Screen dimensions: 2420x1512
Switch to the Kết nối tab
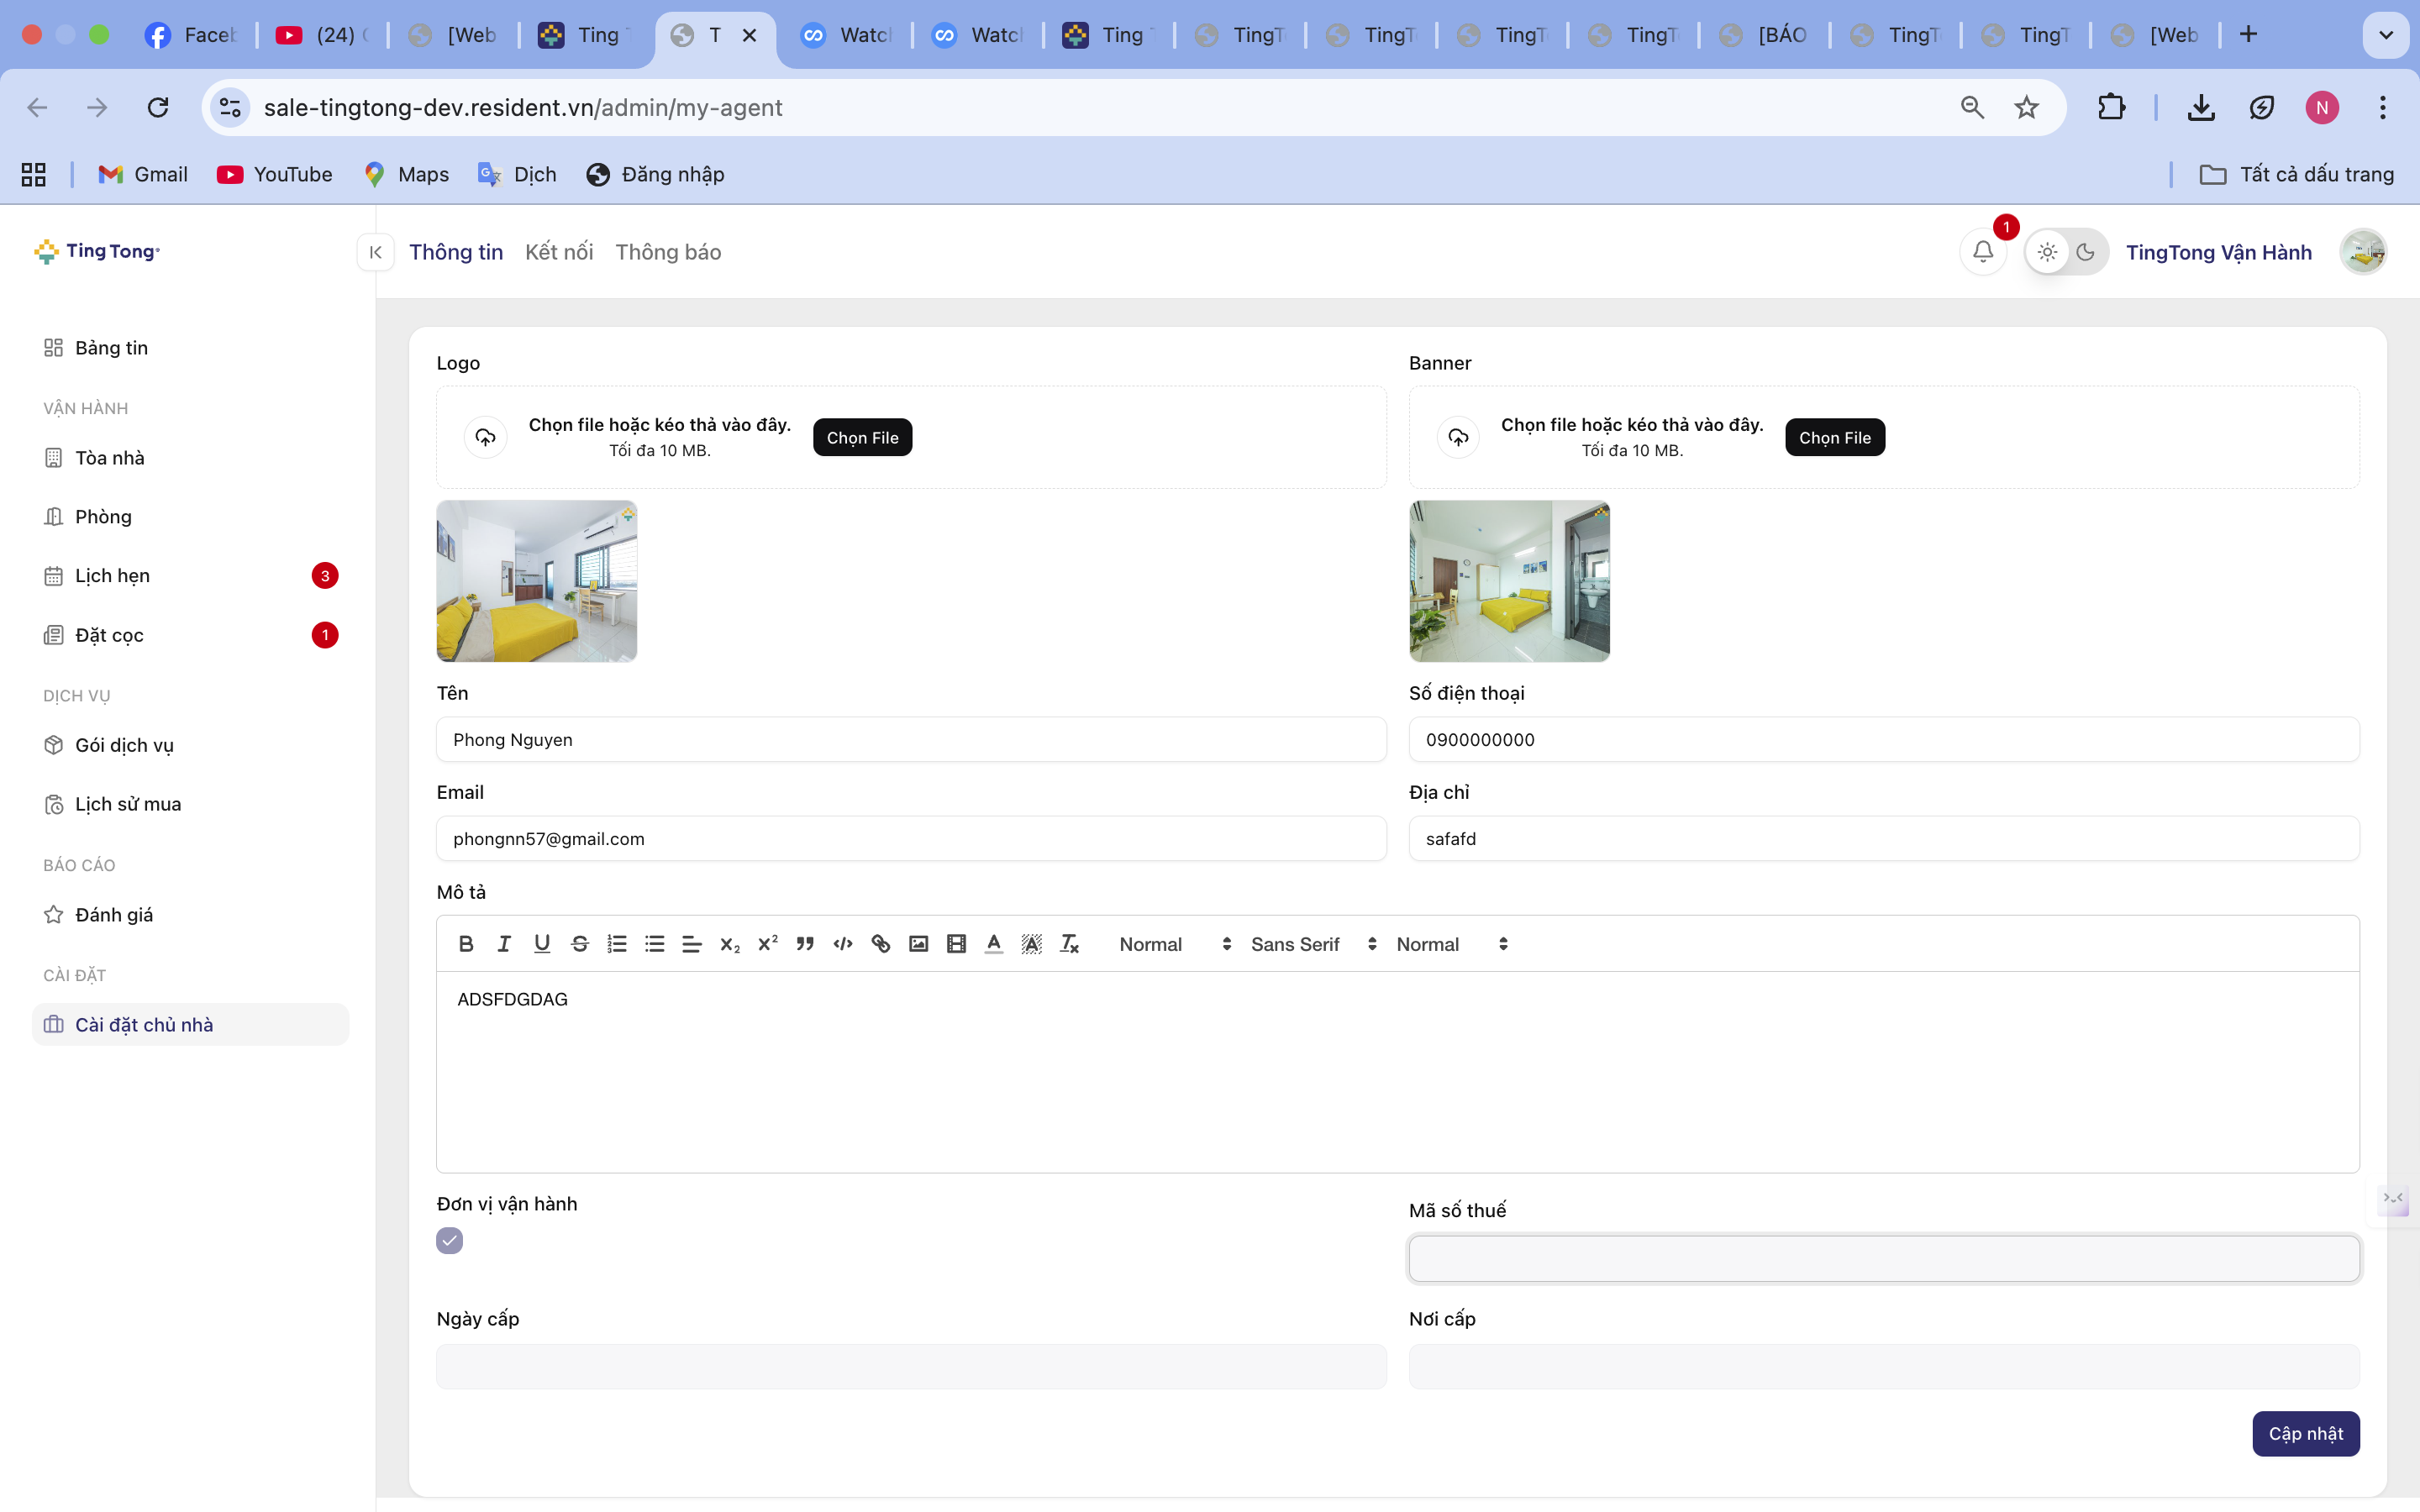[x=558, y=252]
